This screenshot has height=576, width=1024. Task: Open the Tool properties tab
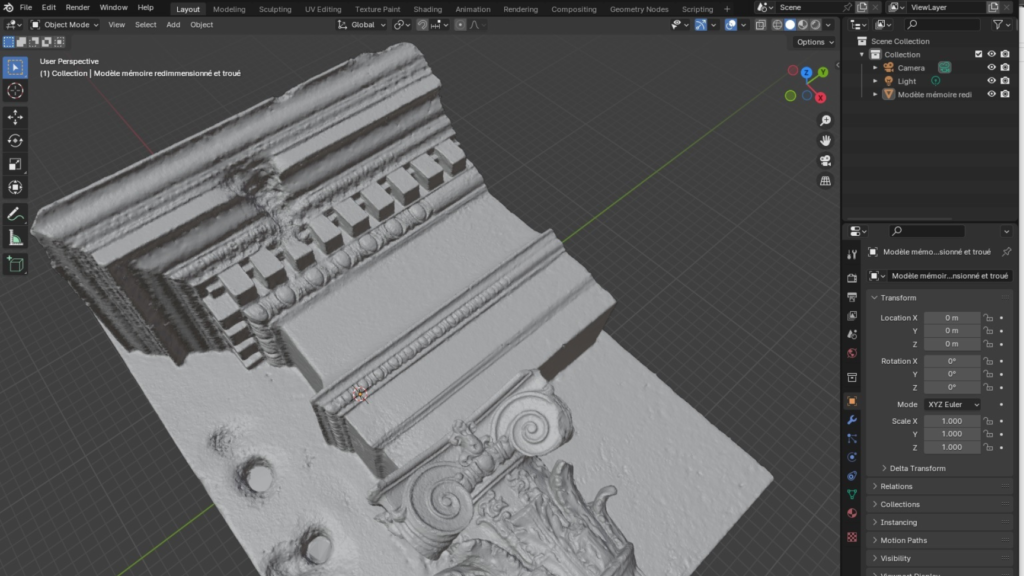click(852, 254)
